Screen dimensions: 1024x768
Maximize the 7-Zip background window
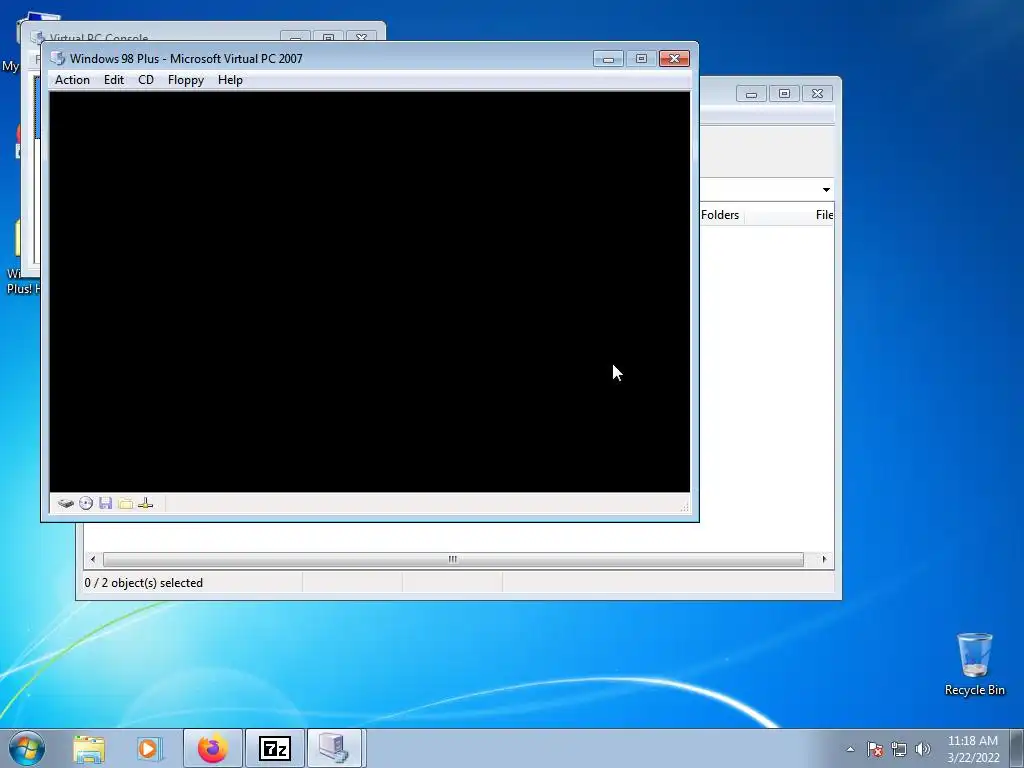(784, 94)
